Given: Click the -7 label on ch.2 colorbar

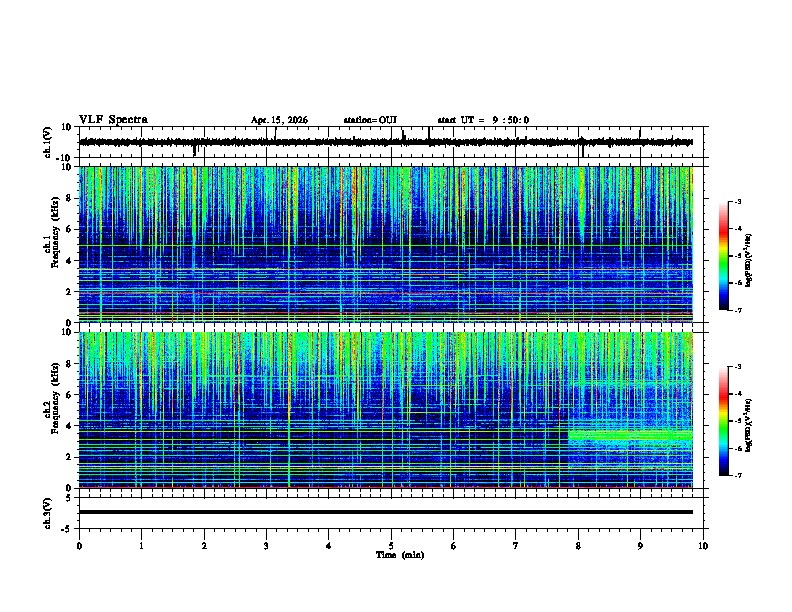Looking at the screenshot, I should pyautogui.click(x=737, y=476).
